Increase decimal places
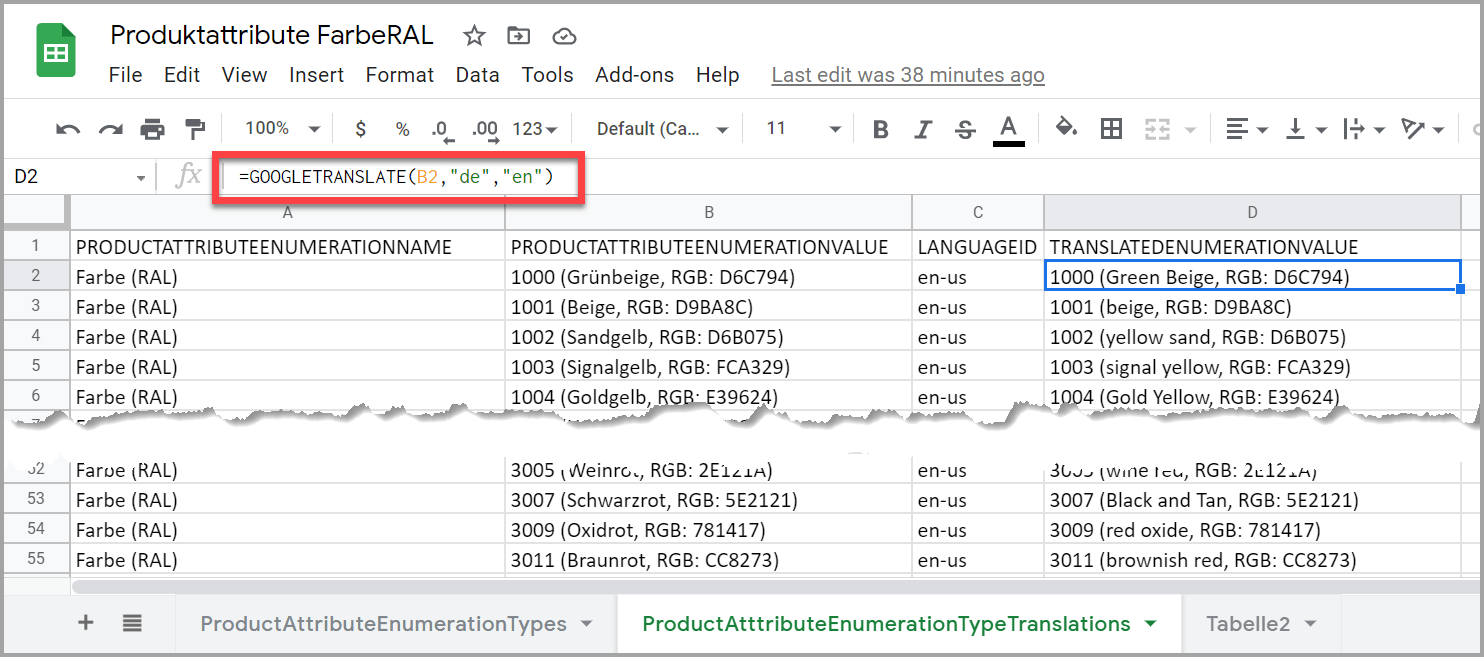Viewport: 1484px width, 657px height. click(485, 129)
